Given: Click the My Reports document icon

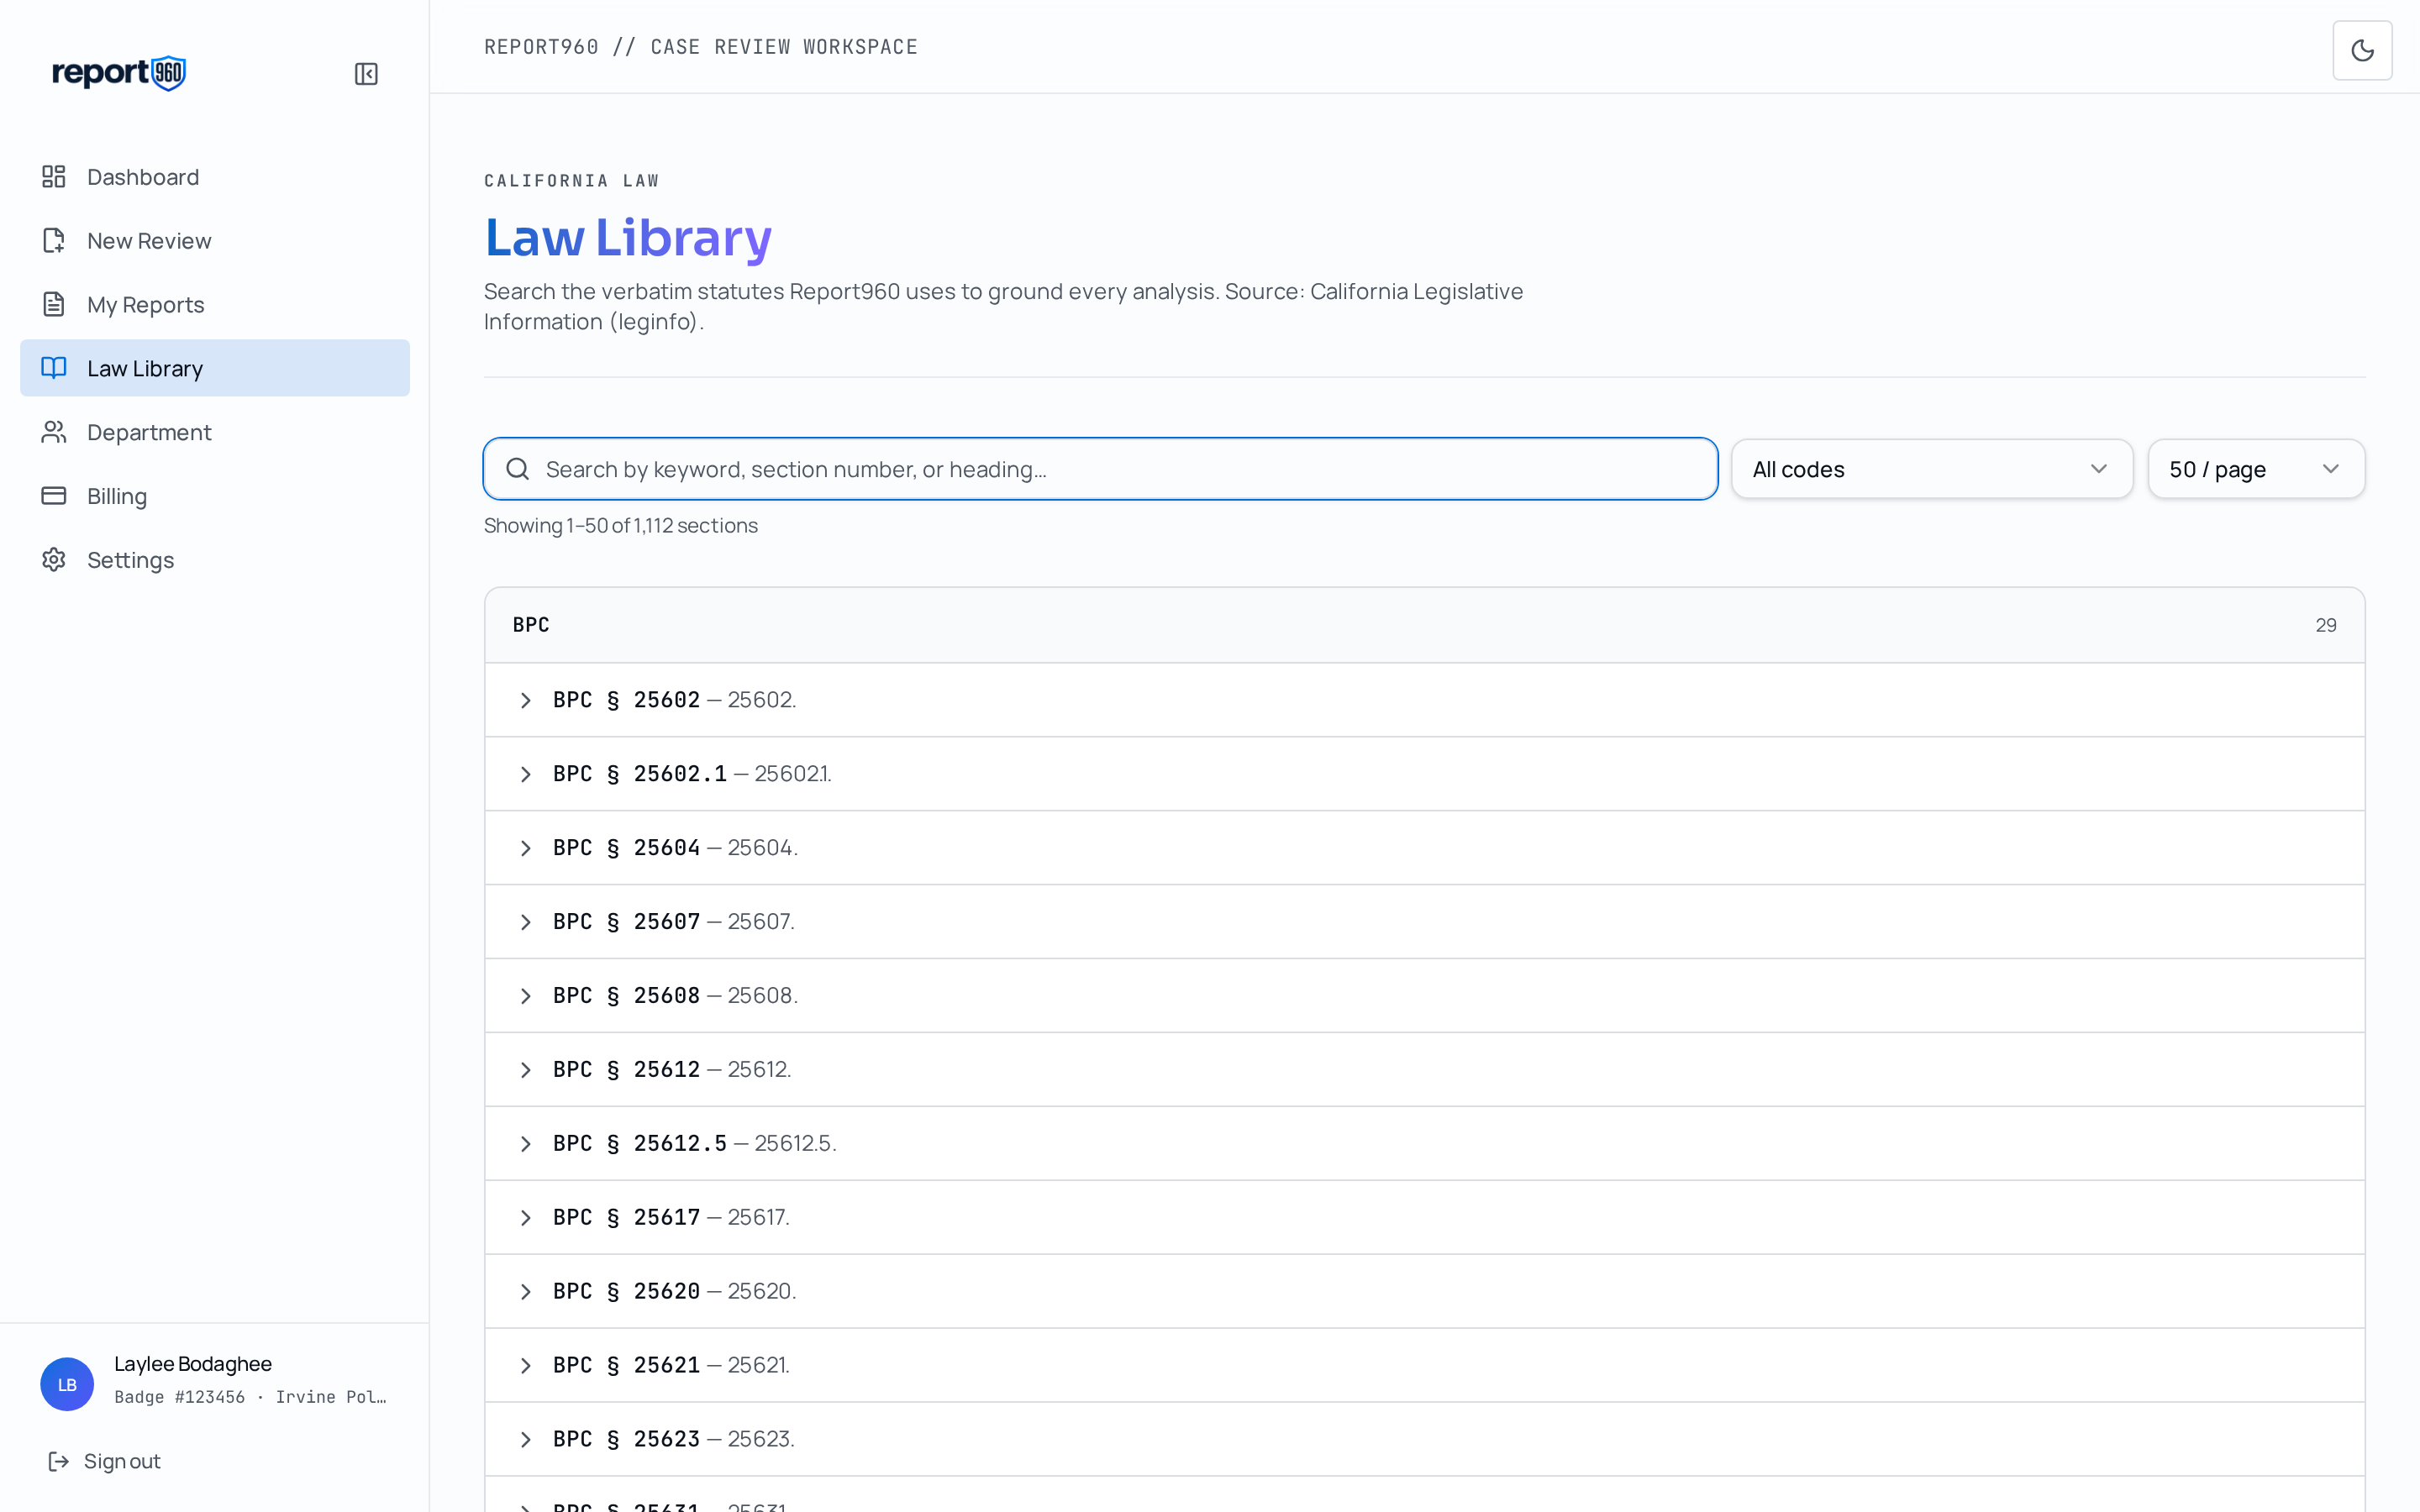Looking at the screenshot, I should point(54,304).
